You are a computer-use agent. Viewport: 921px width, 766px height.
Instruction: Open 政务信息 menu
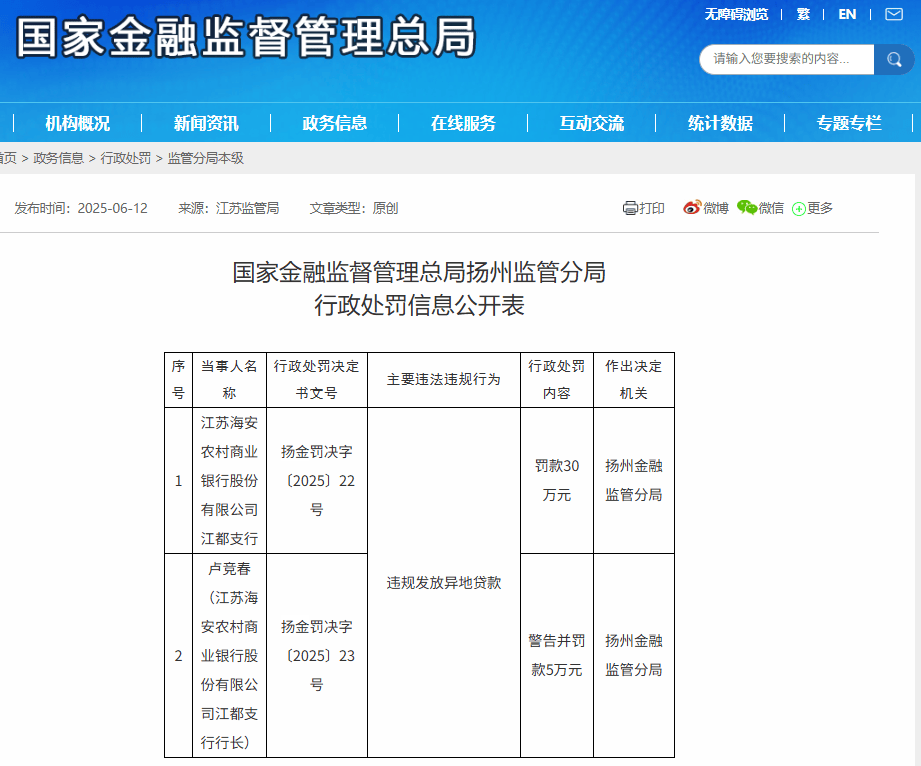[335, 123]
